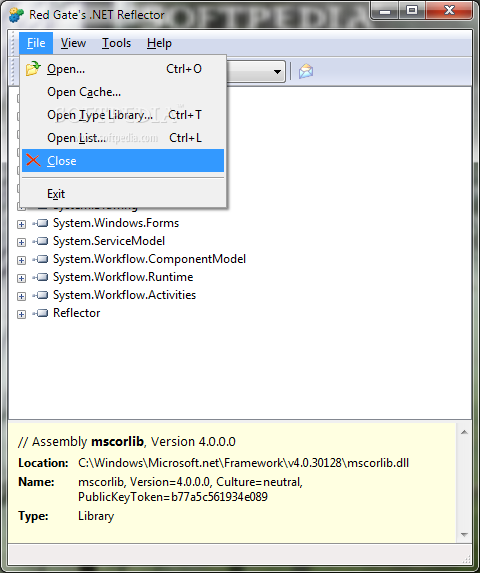Select System.Workflow.Activities assembly
This screenshot has width=480, height=573.
click(125, 295)
